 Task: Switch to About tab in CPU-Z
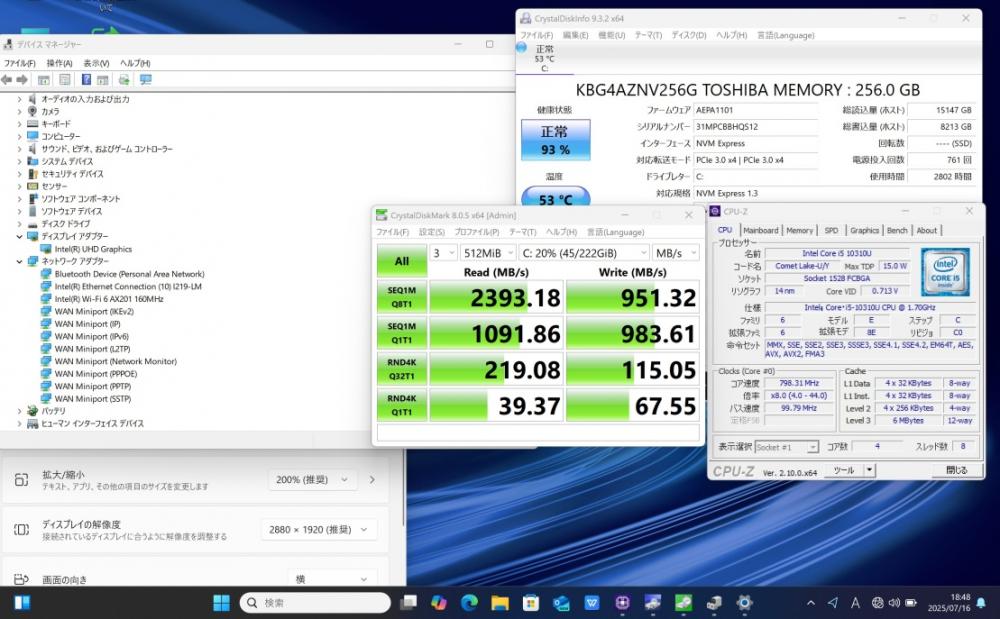pos(927,230)
